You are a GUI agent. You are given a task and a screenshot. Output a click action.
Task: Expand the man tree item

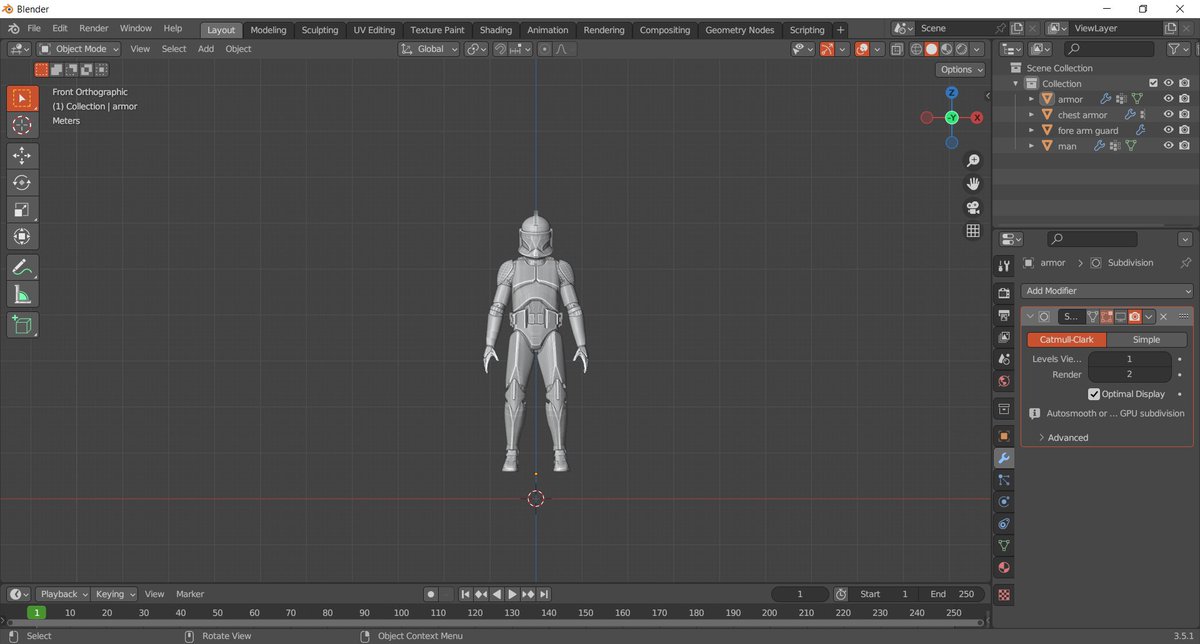[1031, 146]
